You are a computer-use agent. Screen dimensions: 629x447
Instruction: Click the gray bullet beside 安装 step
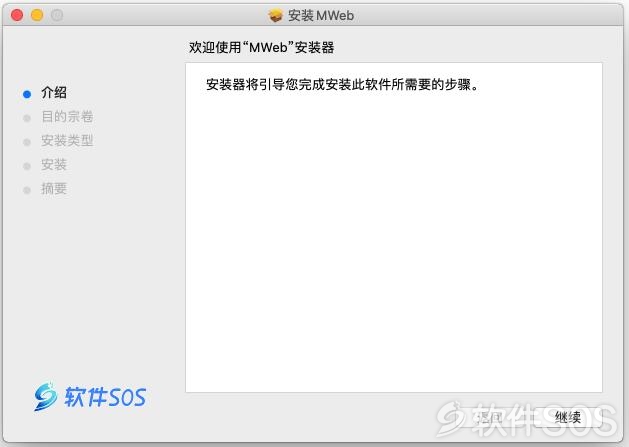tap(27, 166)
